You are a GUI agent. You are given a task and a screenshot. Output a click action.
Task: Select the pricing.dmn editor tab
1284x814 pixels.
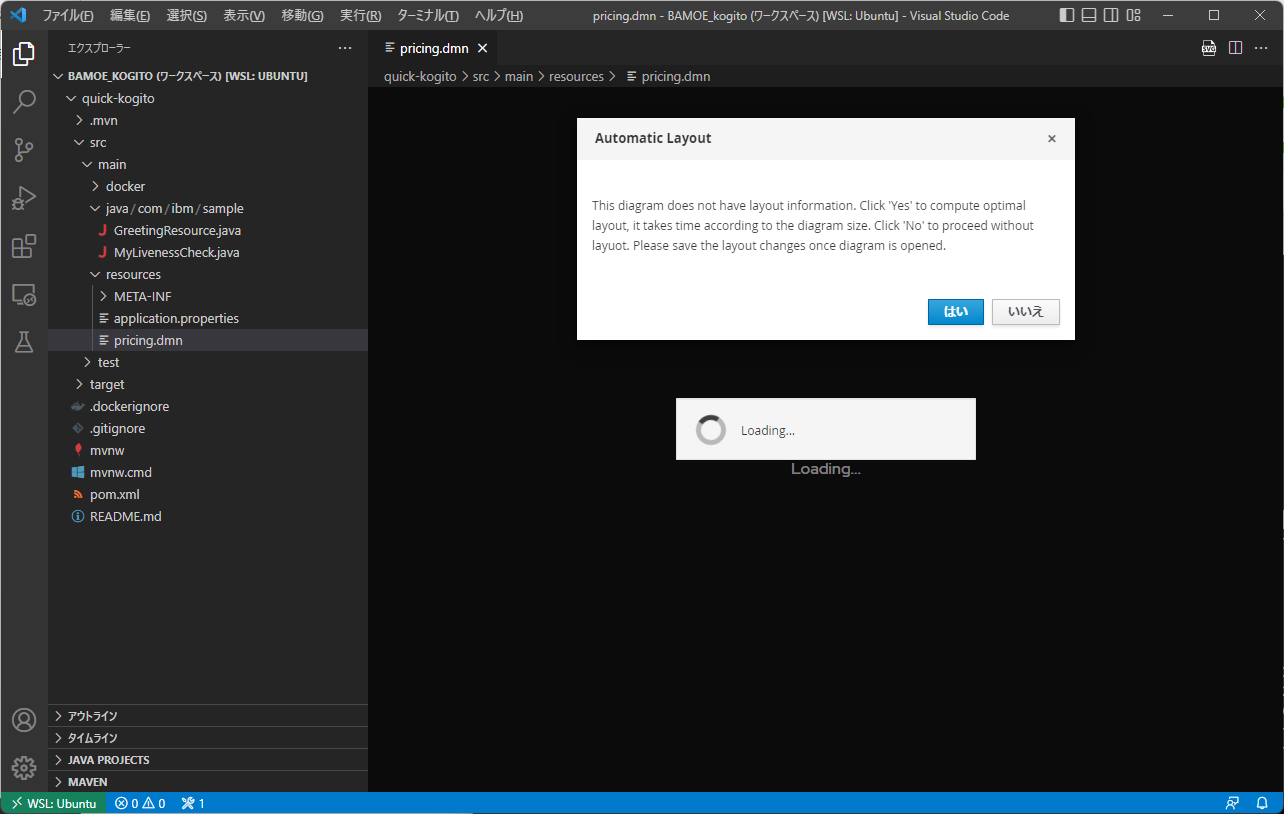tap(432, 48)
